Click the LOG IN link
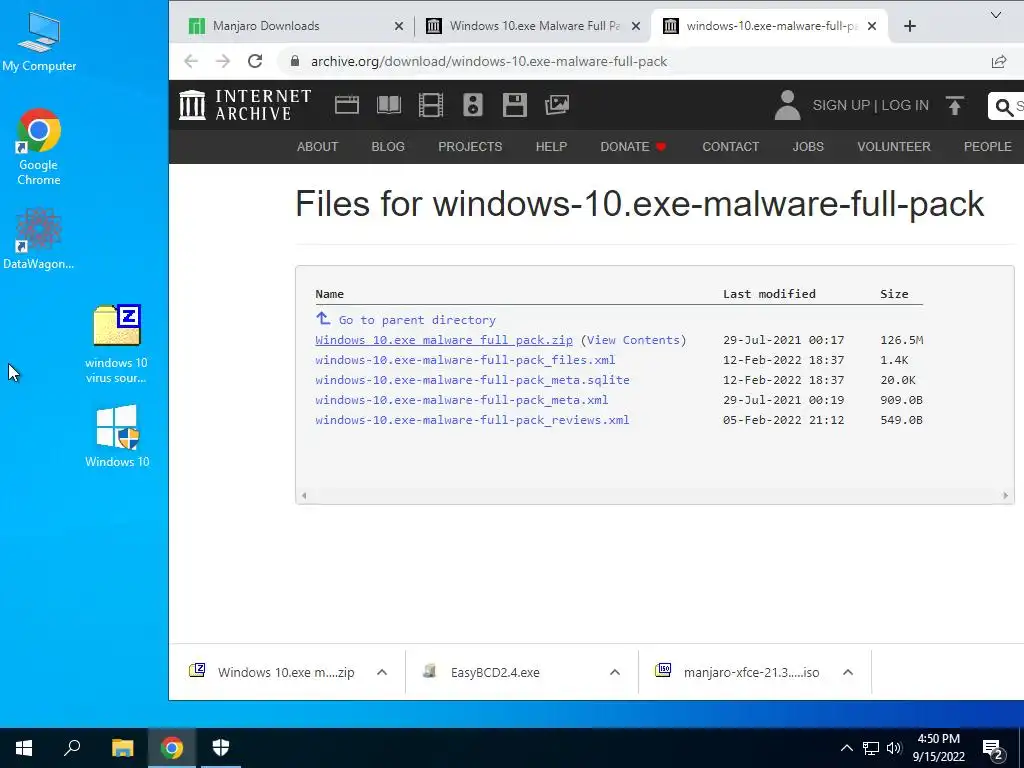 coord(905,105)
